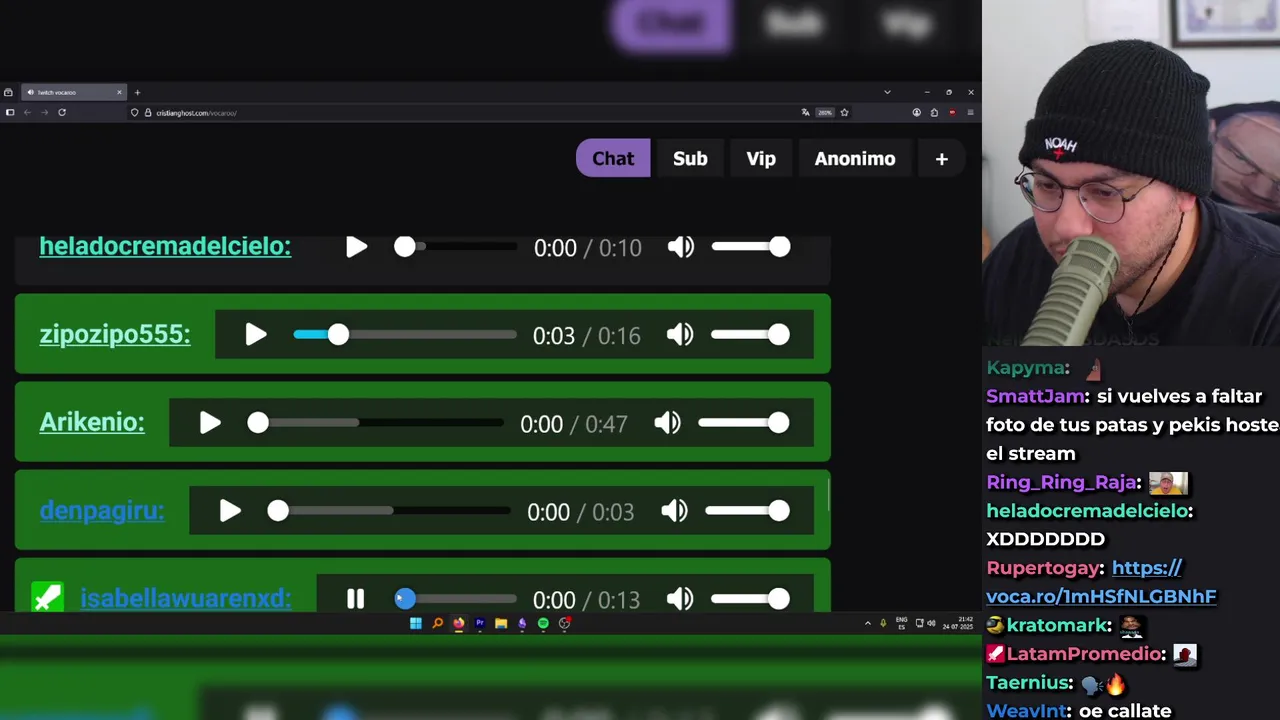This screenshot has width=1280, height=720.
Task: Click the page's vertical scrollbar
Action: pyautogui.click(x=828, y=493)
